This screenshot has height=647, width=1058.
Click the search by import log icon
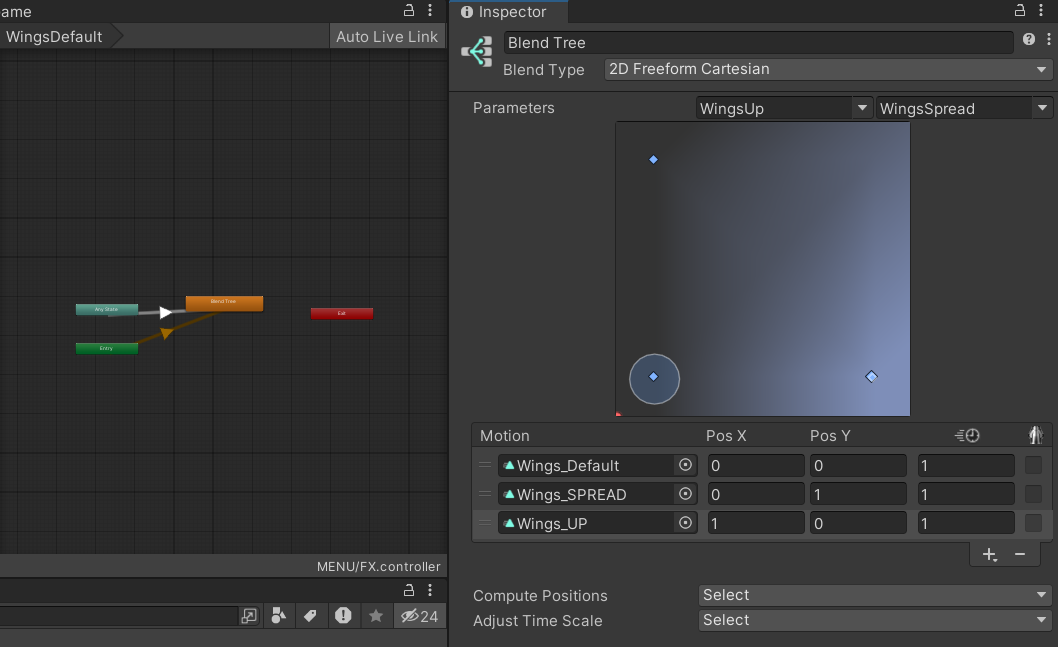[x=343, y=615]
